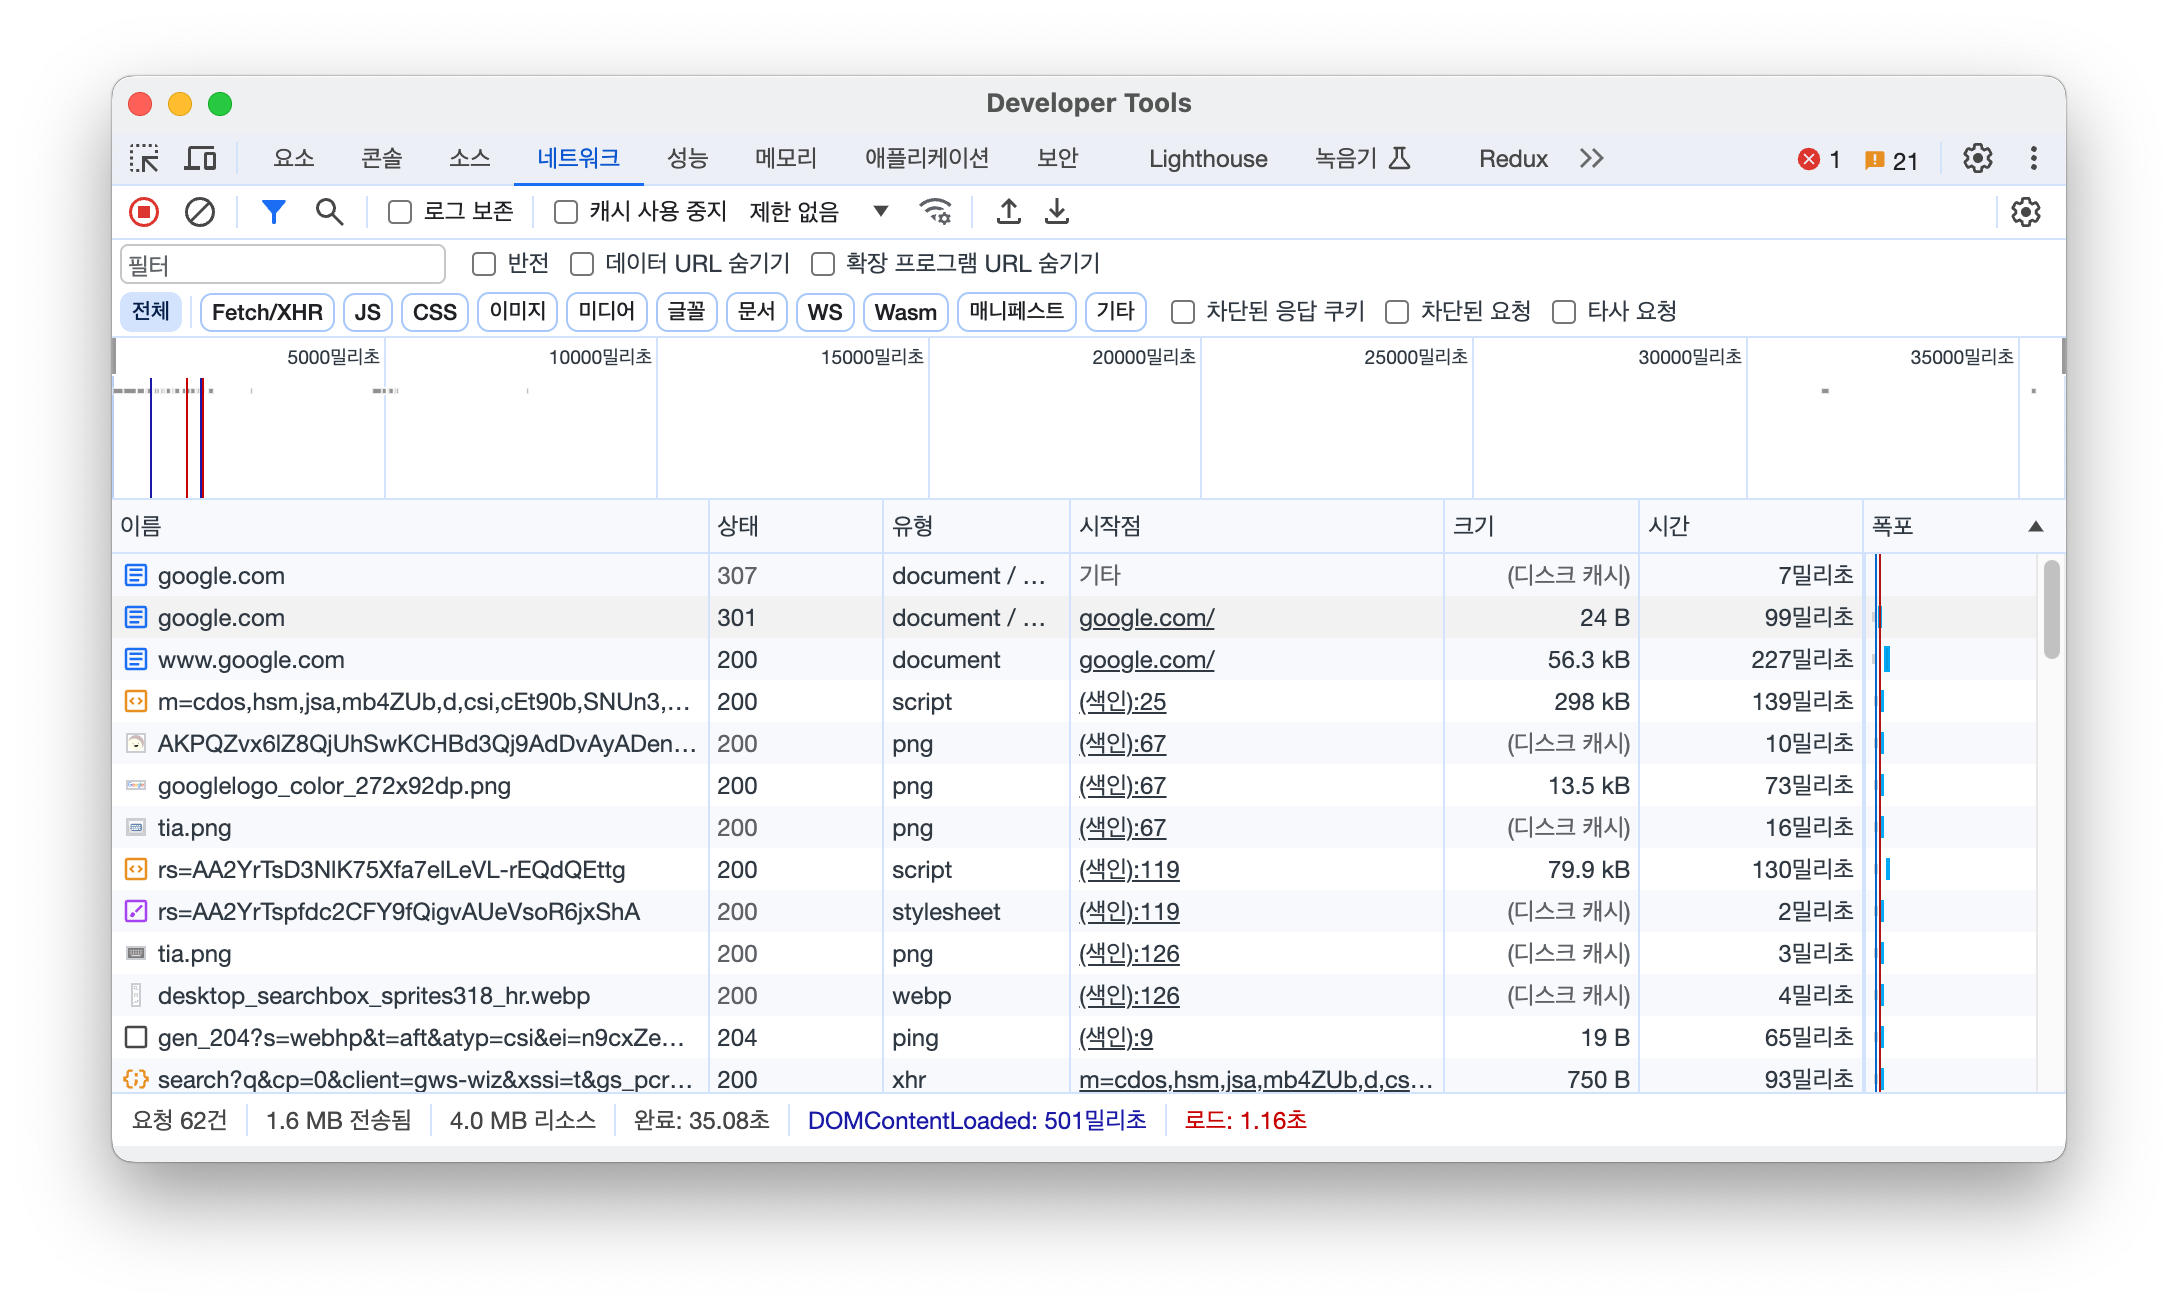2178x1310 pixels.
Task: Open initiator link on the www.google.com row
Action: tap(1146, 660)
